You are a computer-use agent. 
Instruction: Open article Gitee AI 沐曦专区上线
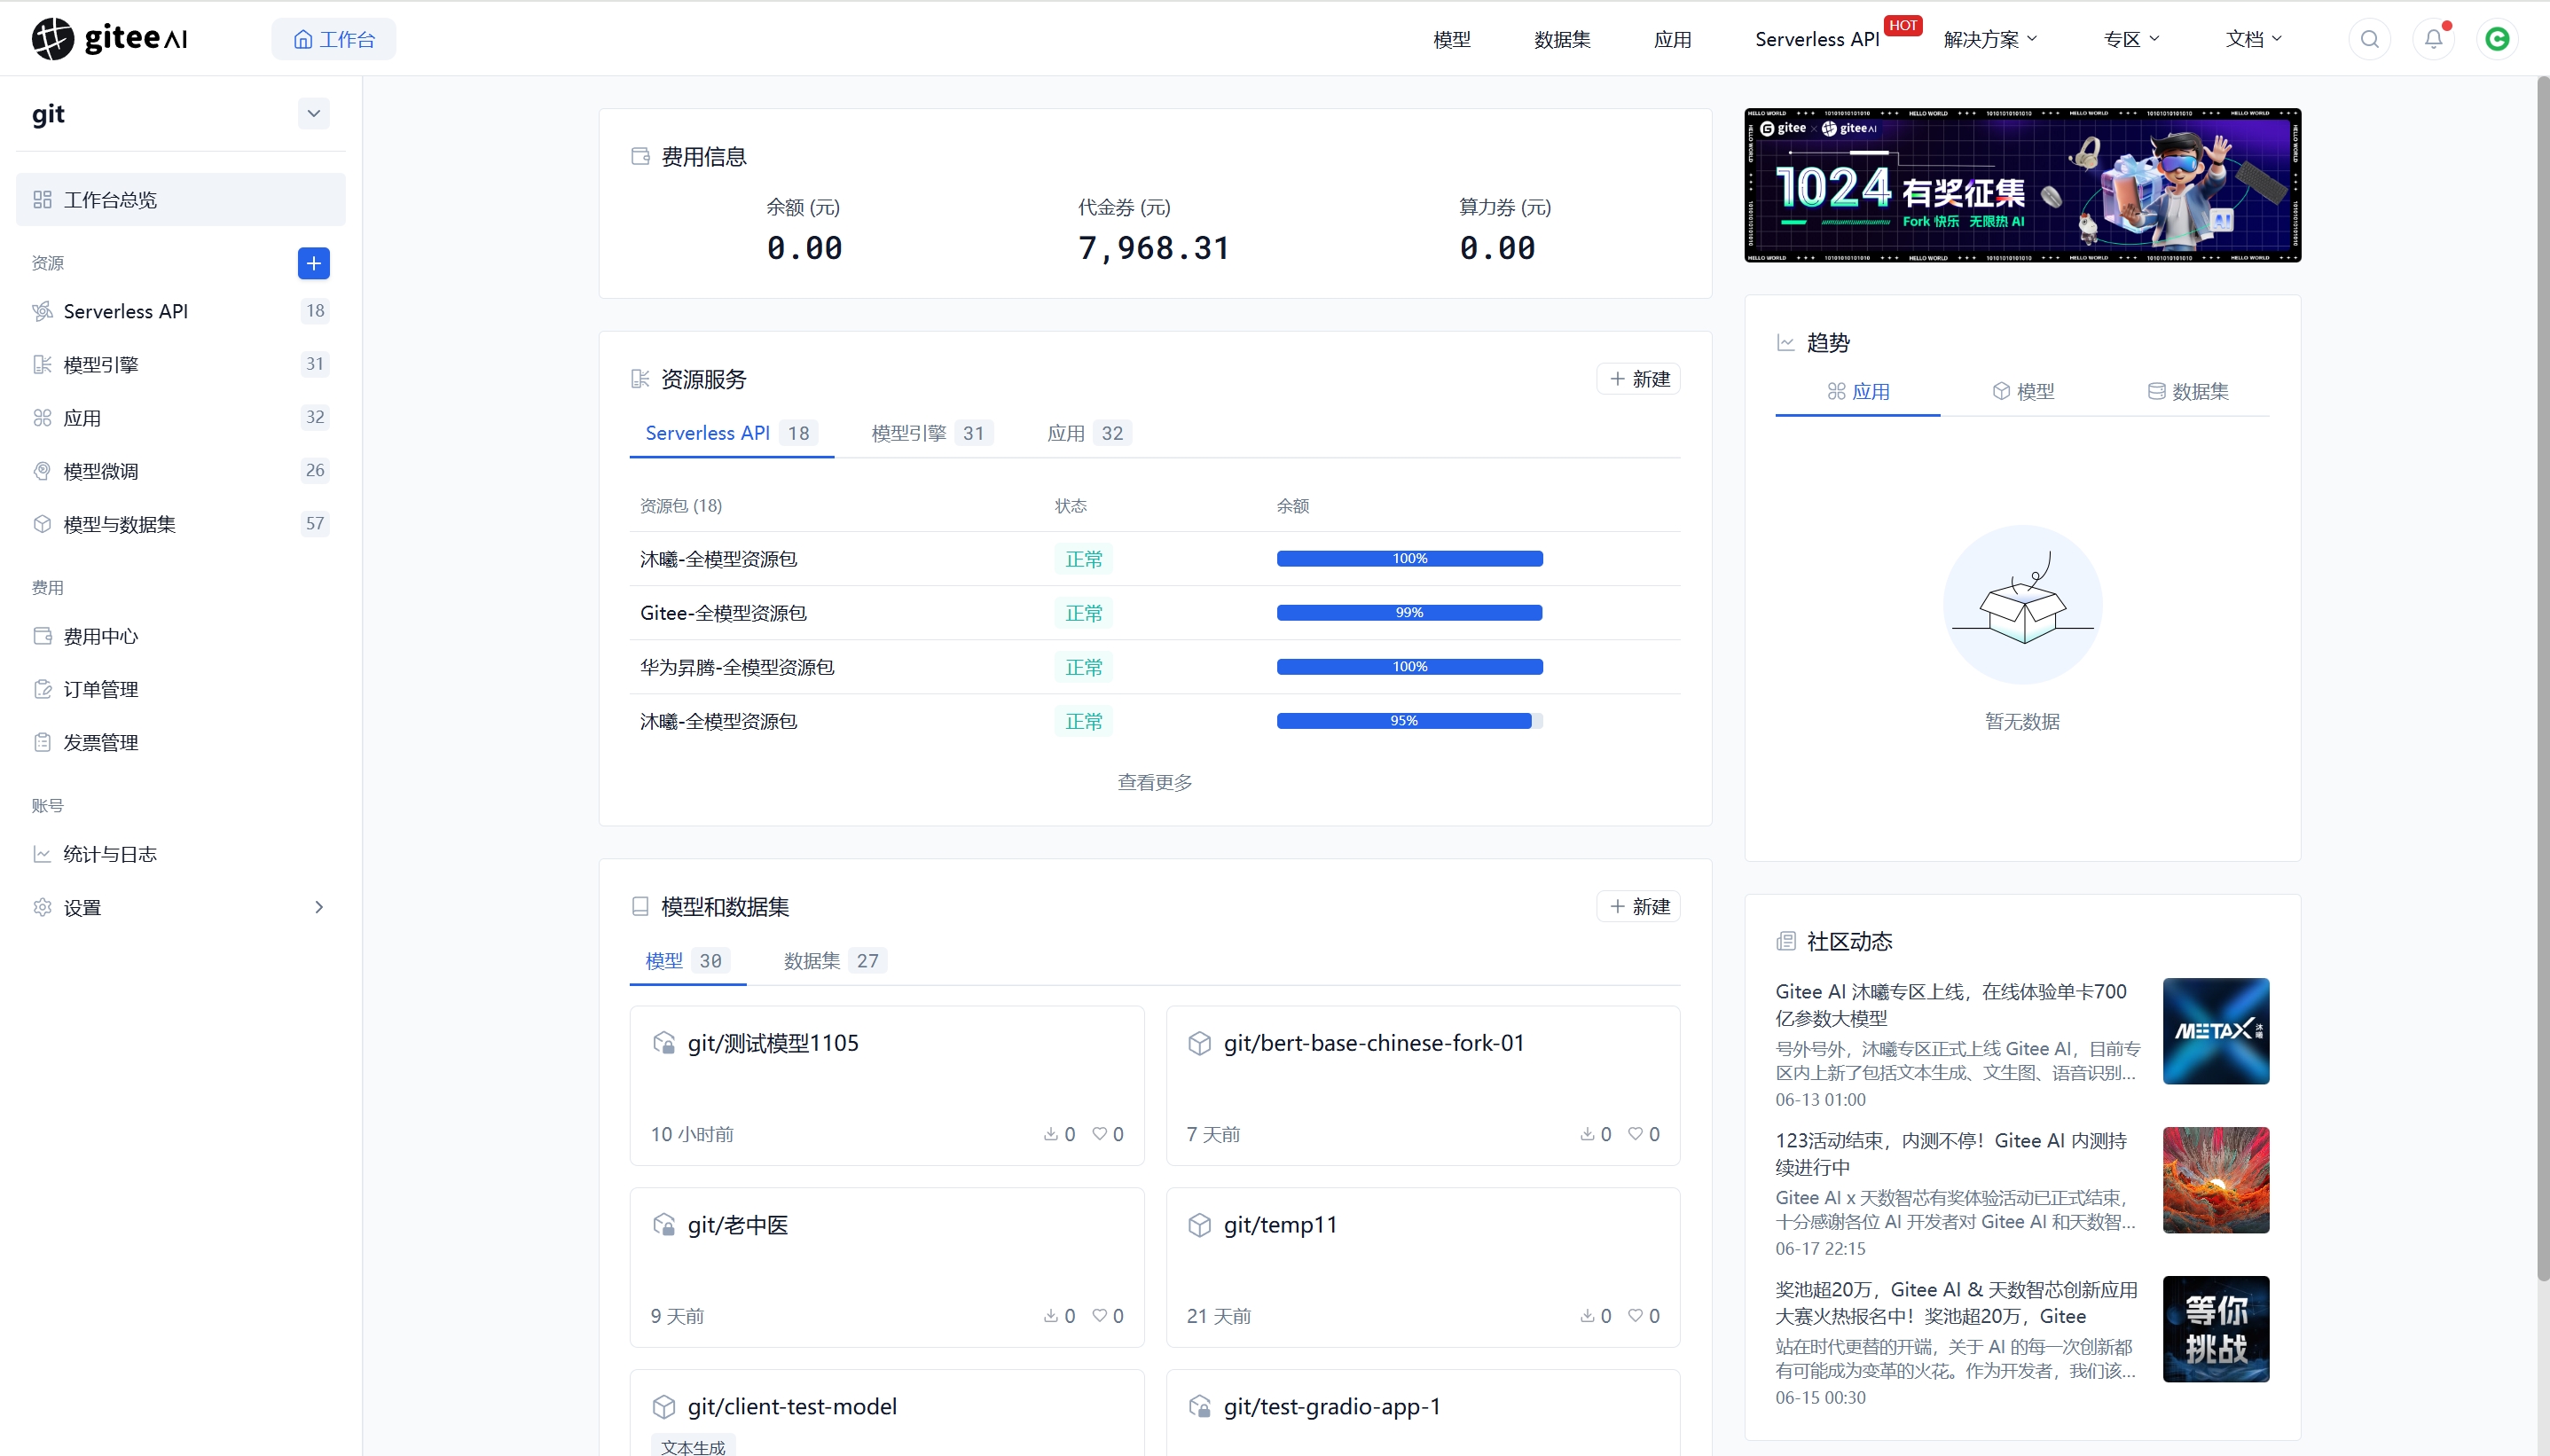click(1951, 1005)
